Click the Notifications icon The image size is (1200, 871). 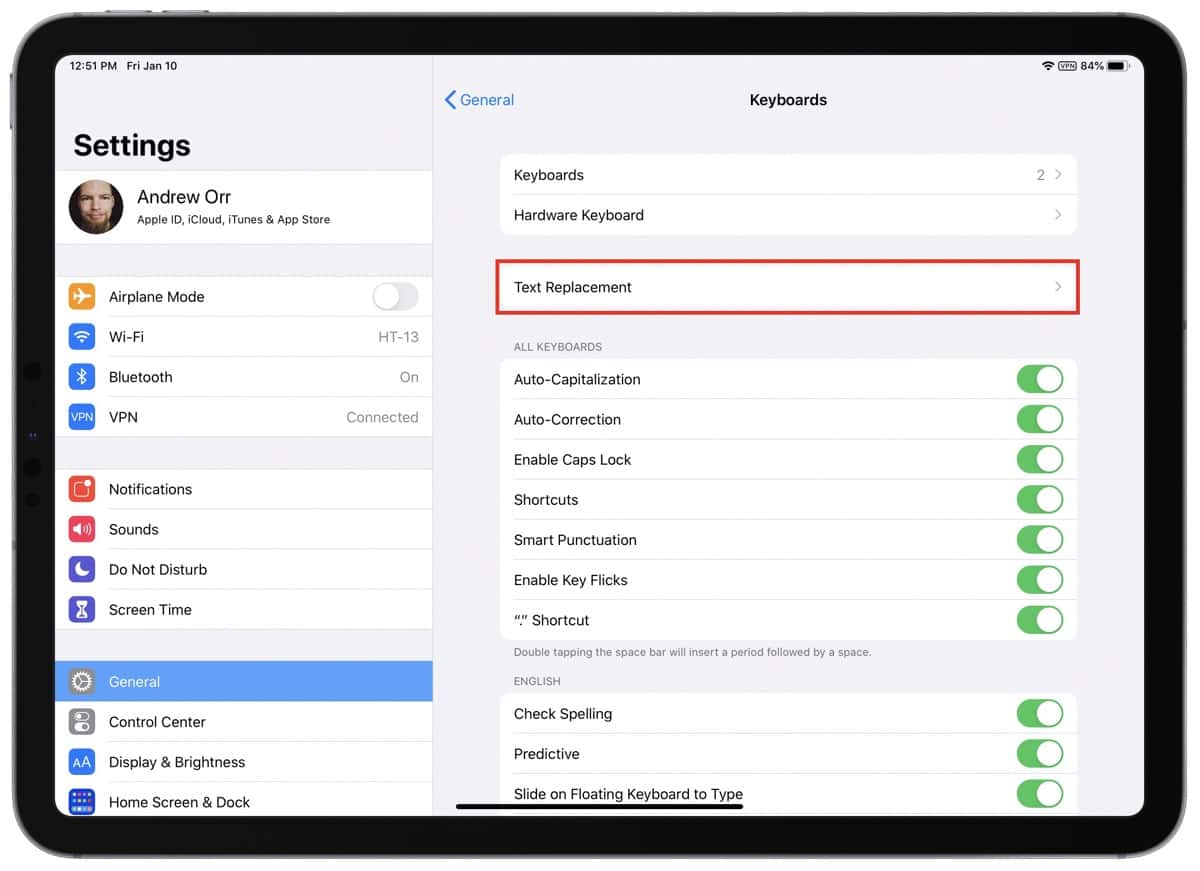81,489
